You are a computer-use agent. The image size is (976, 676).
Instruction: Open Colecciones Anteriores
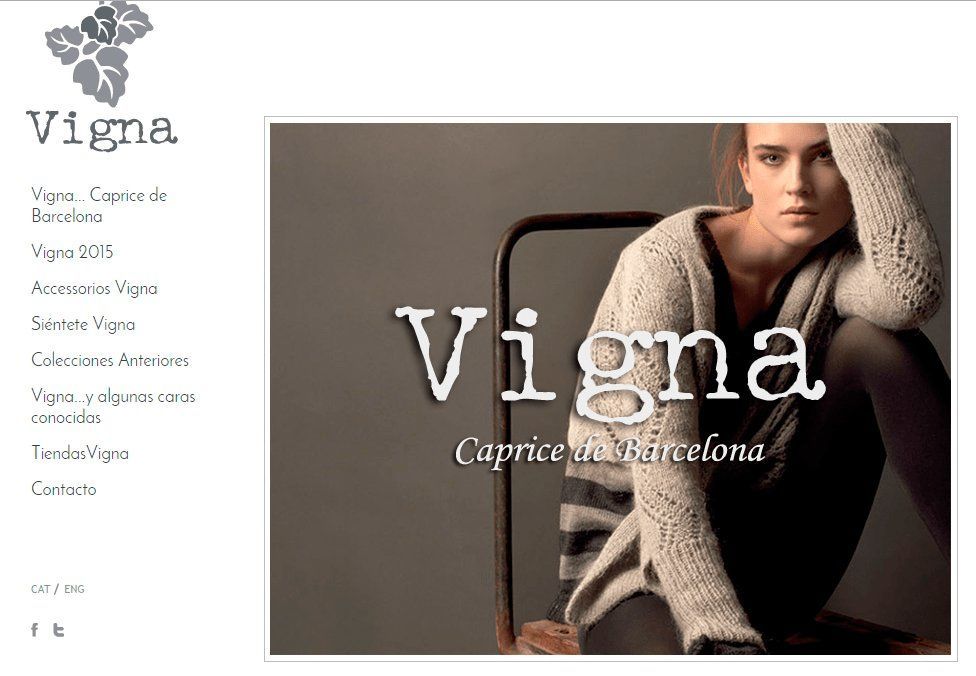110,360
